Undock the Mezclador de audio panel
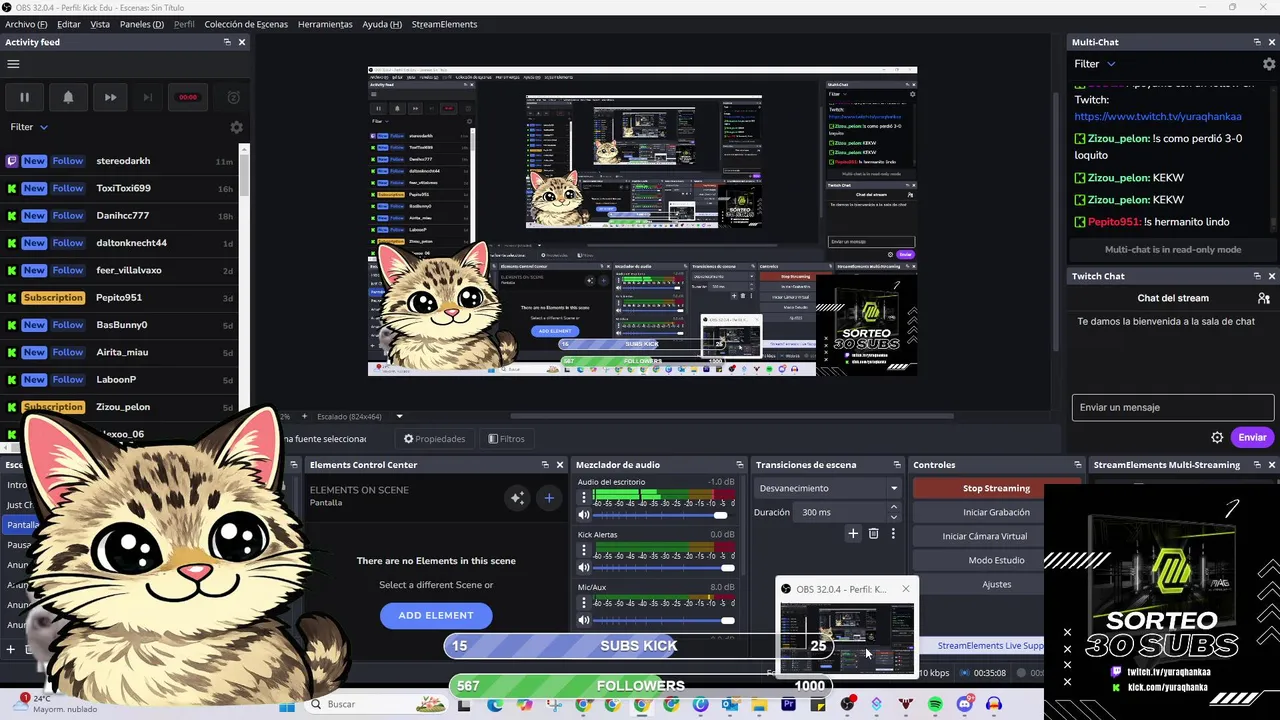The image size is (1280, 720). click(740, 465)
